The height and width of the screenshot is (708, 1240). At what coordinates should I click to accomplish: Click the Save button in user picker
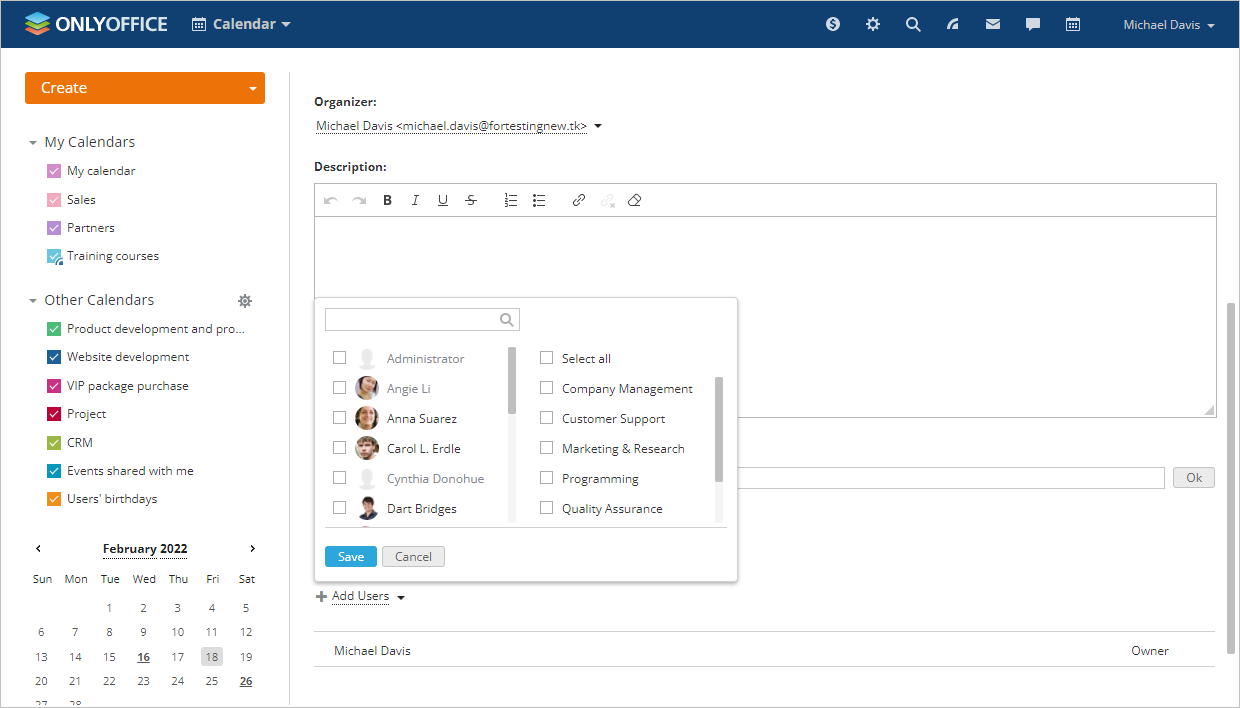tap(351, 557)
